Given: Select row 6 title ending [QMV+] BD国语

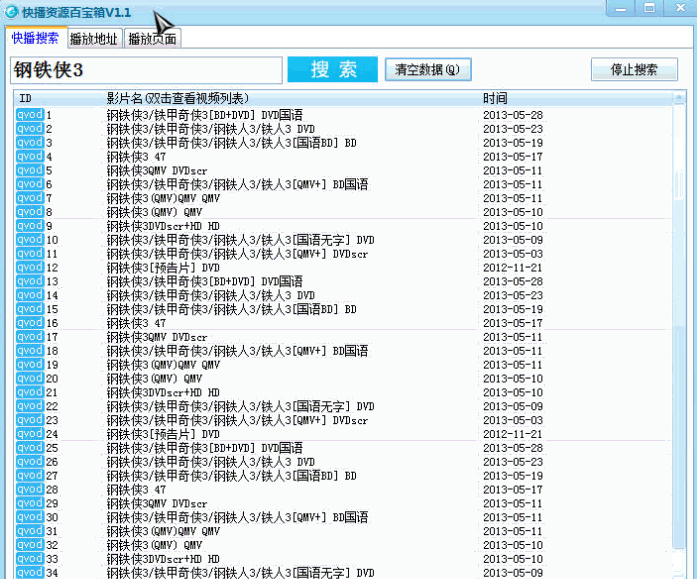Looking at the screenshot, I should (x=237, y=184).
